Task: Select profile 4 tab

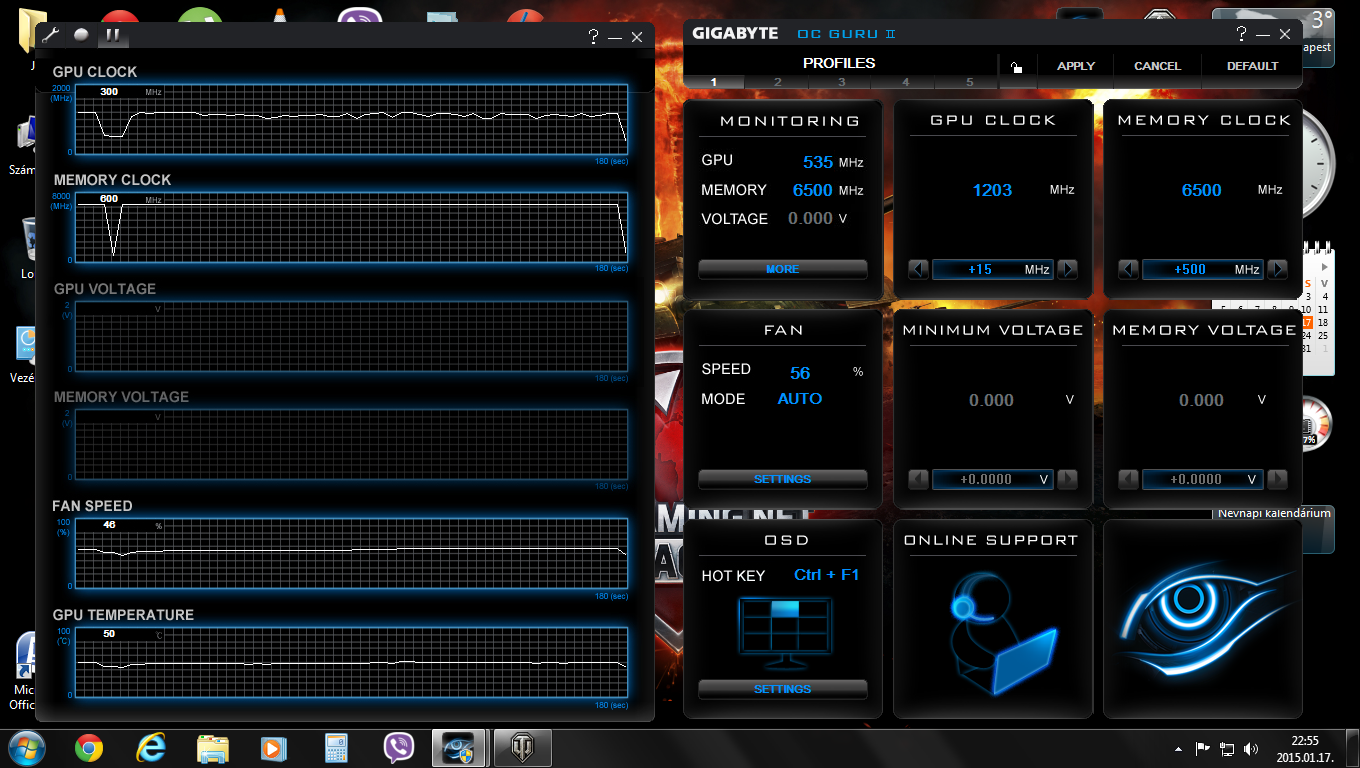Action: click(906, 82)
